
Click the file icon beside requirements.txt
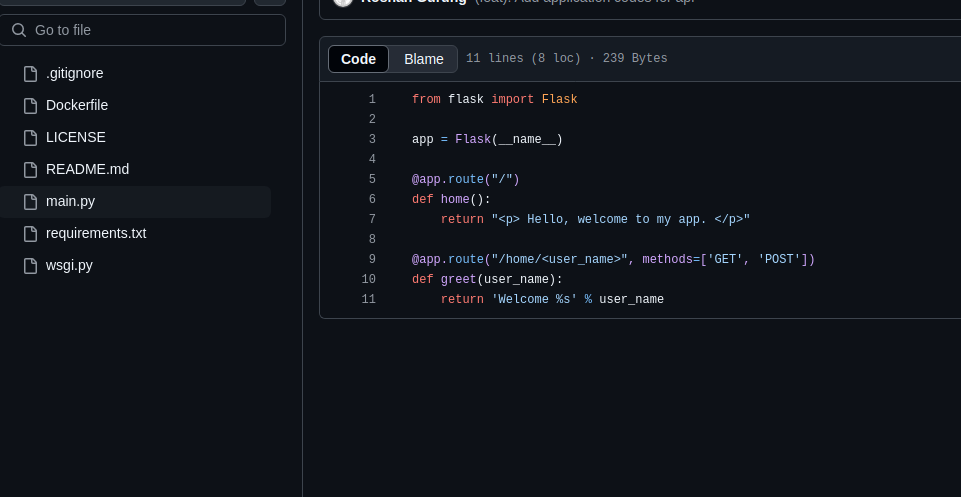[30, 234]
